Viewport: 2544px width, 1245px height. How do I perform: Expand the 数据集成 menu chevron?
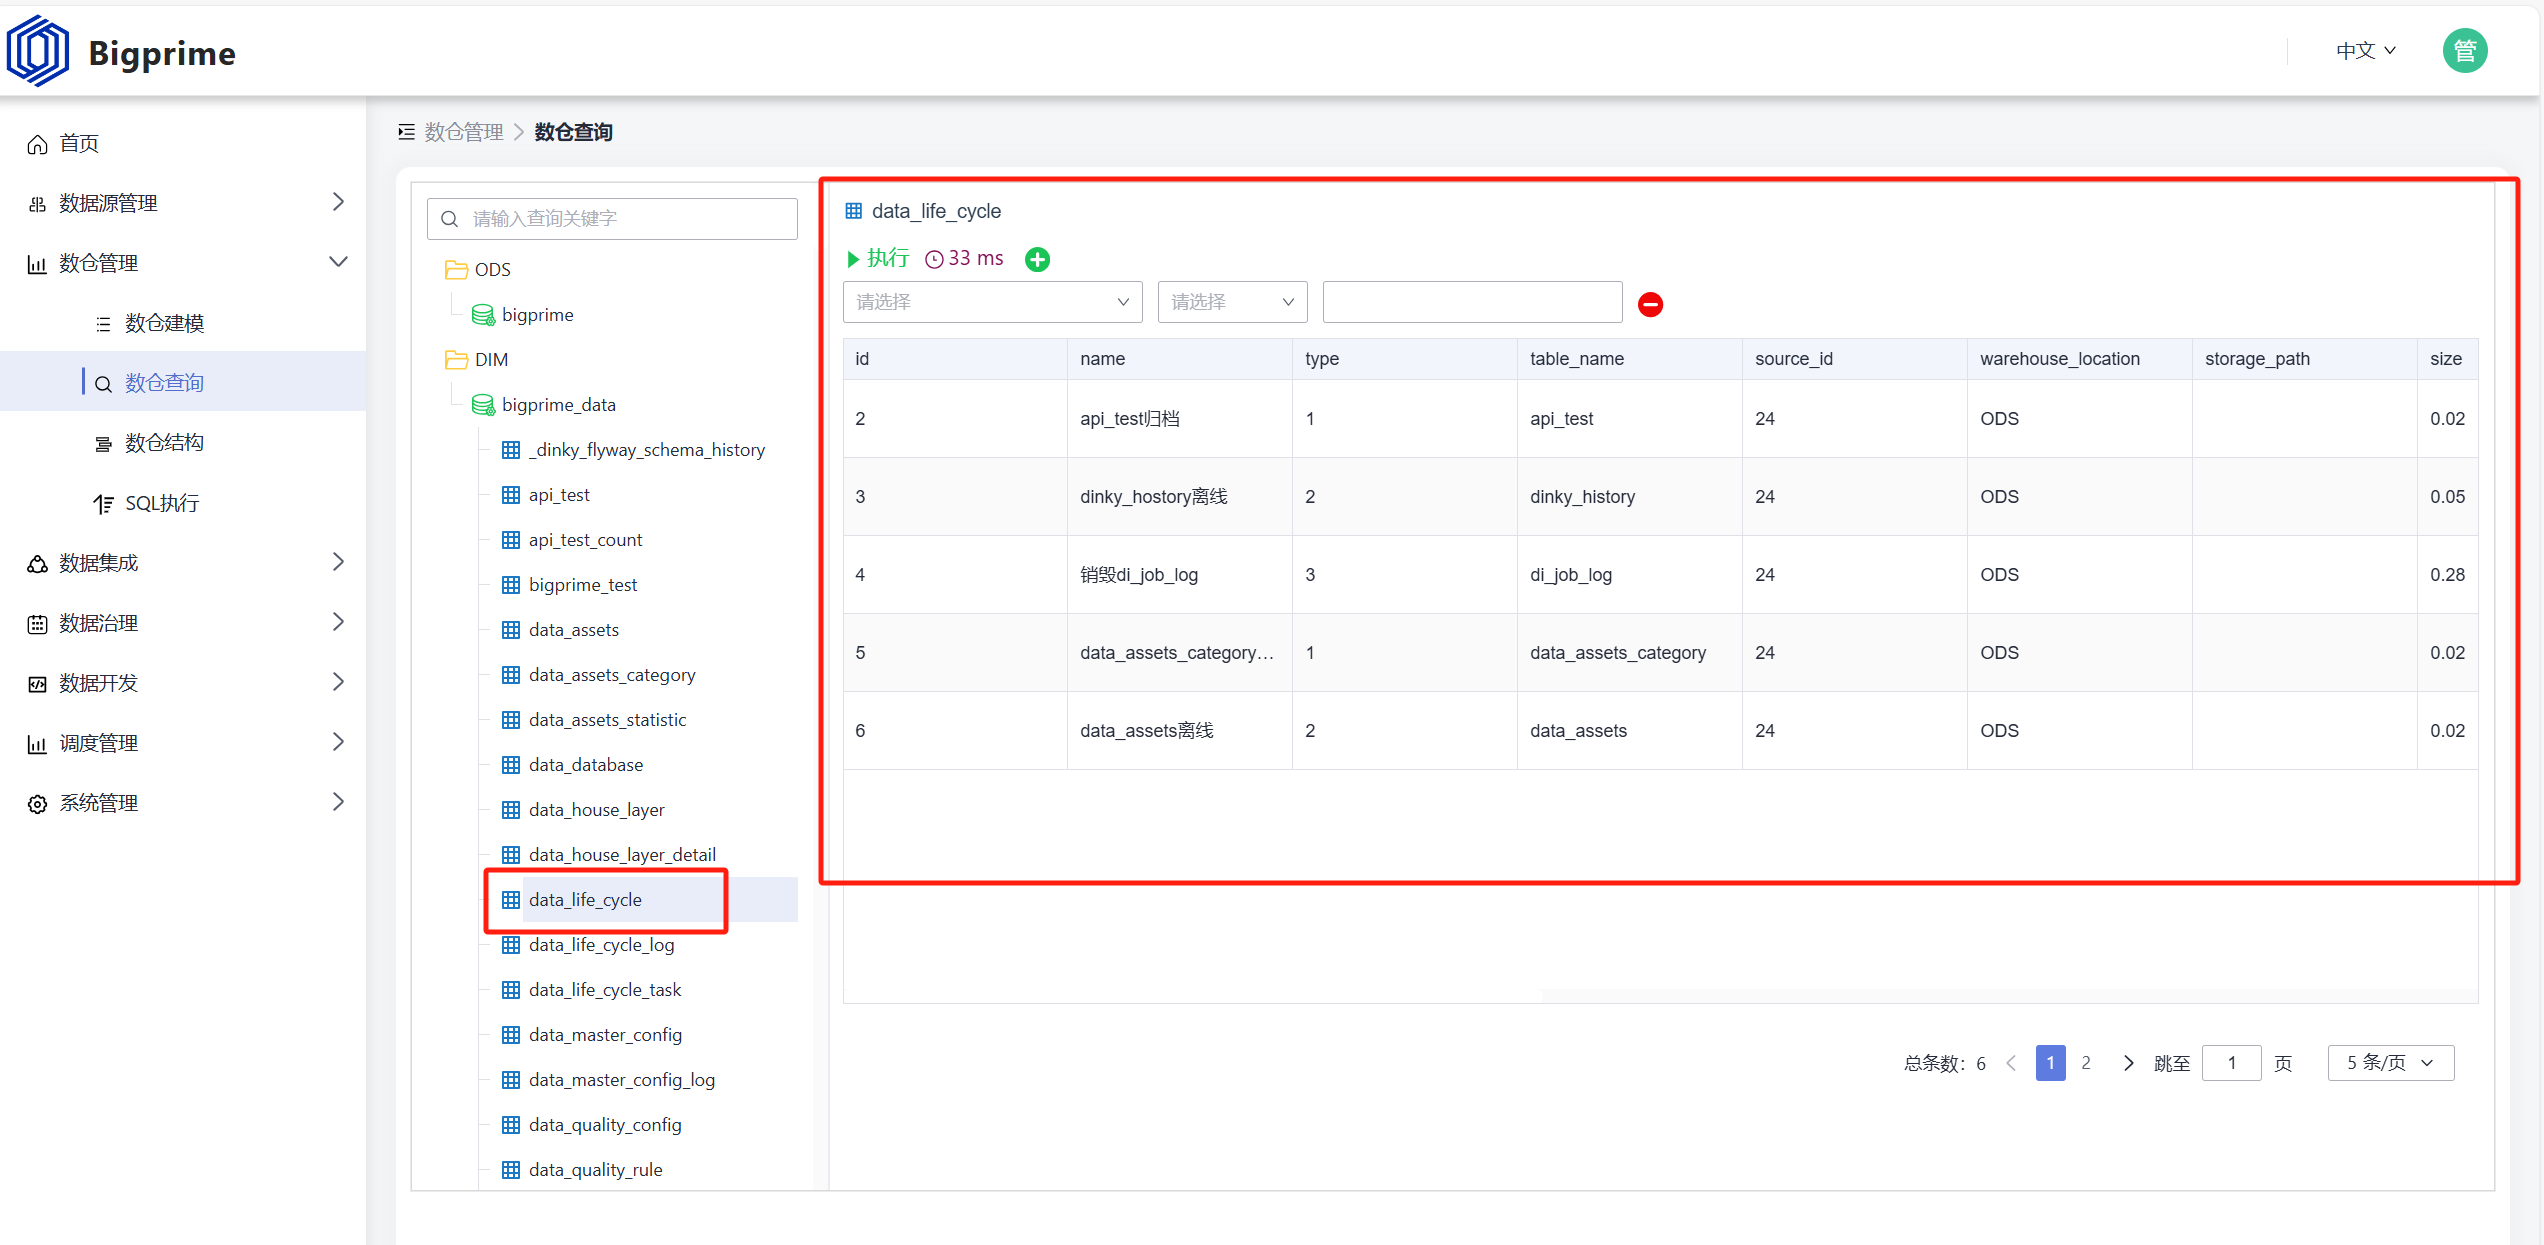tap(338, 562)
